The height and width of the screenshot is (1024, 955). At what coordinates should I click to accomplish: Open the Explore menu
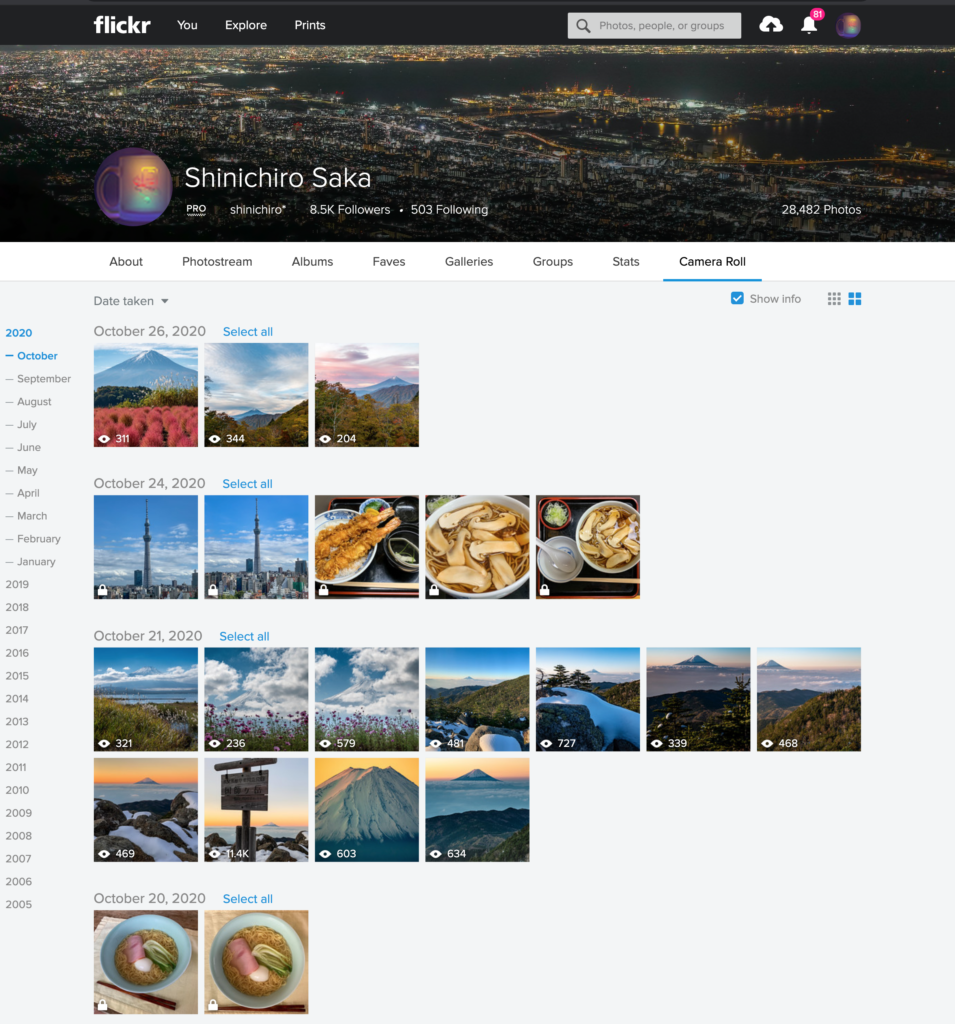[x=246, y=25]
